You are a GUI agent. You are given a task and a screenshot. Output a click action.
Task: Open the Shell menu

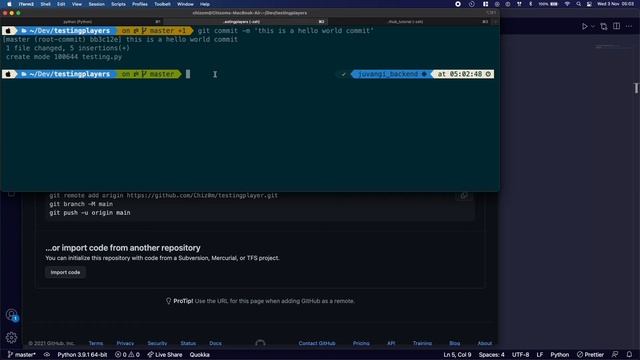click(45, 4)
